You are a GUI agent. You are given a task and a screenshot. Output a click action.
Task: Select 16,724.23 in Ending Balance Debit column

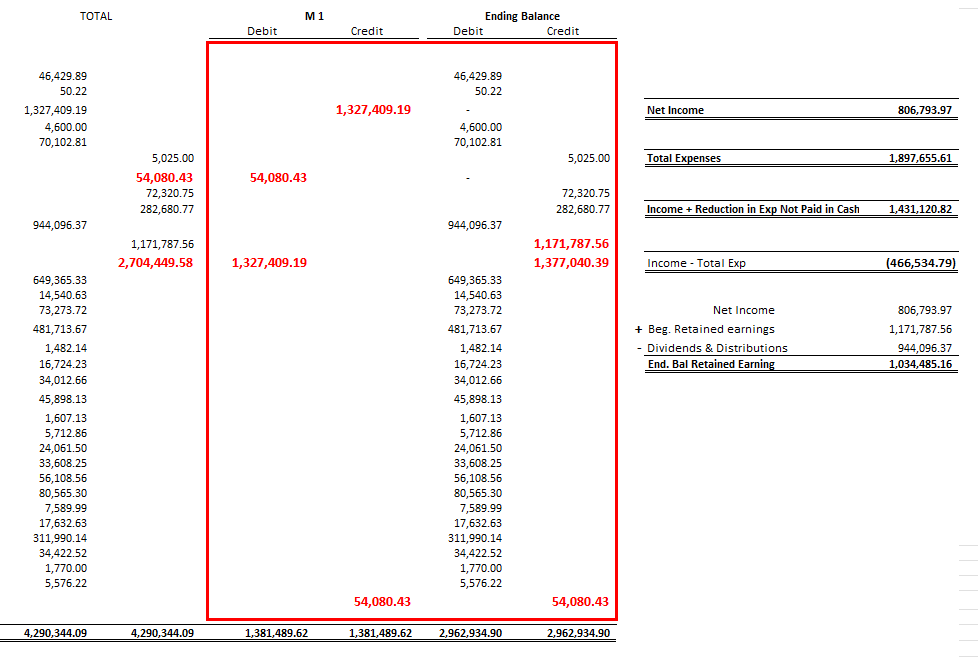(x=478, y=364)
